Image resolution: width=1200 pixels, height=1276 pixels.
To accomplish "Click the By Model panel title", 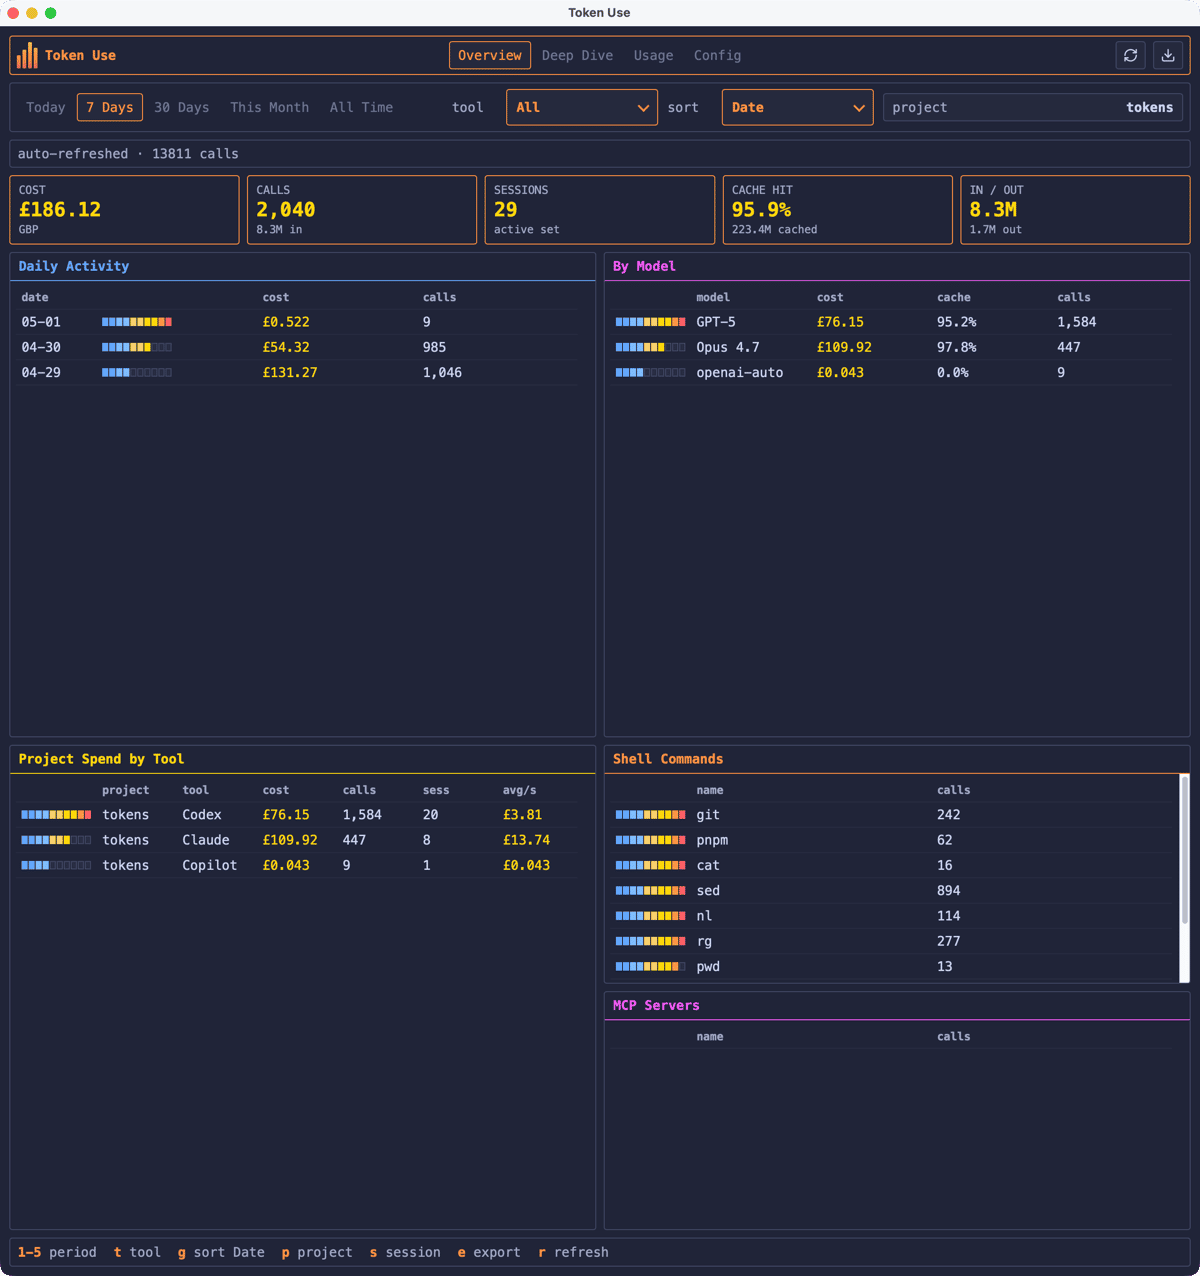I will click(x=644, y=266).
